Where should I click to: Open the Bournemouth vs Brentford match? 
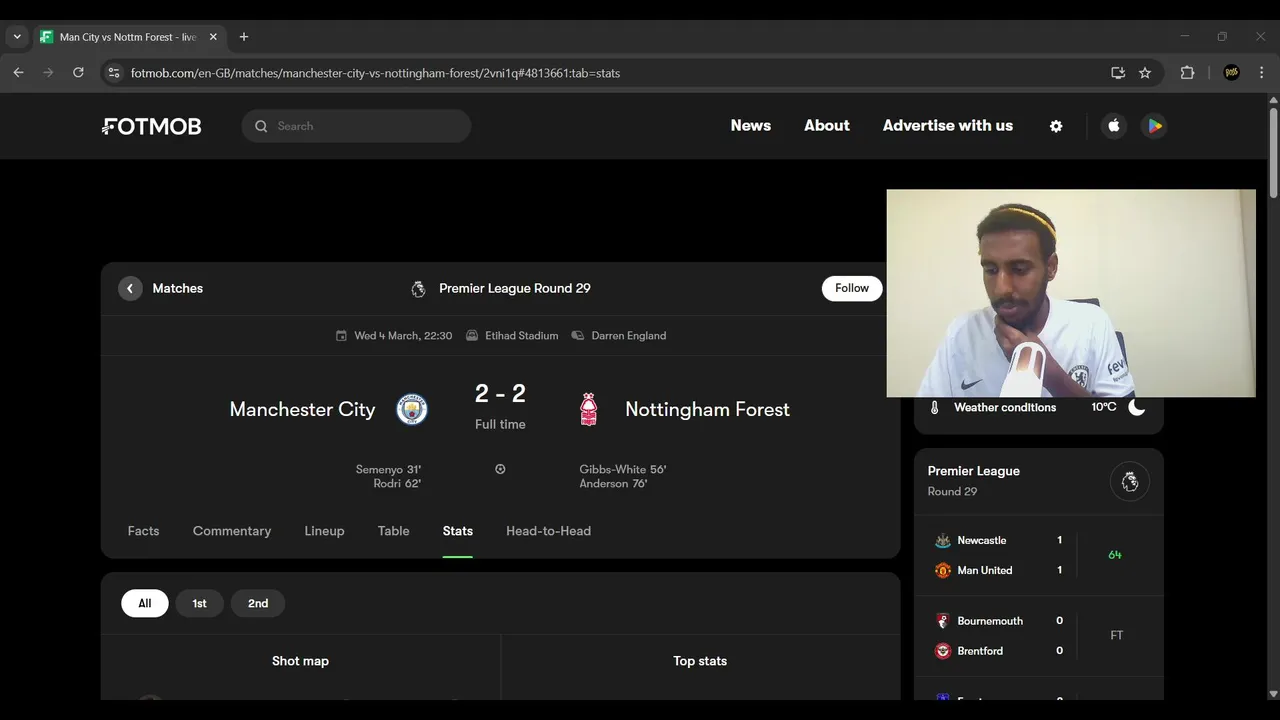(x=1039, y=636)
